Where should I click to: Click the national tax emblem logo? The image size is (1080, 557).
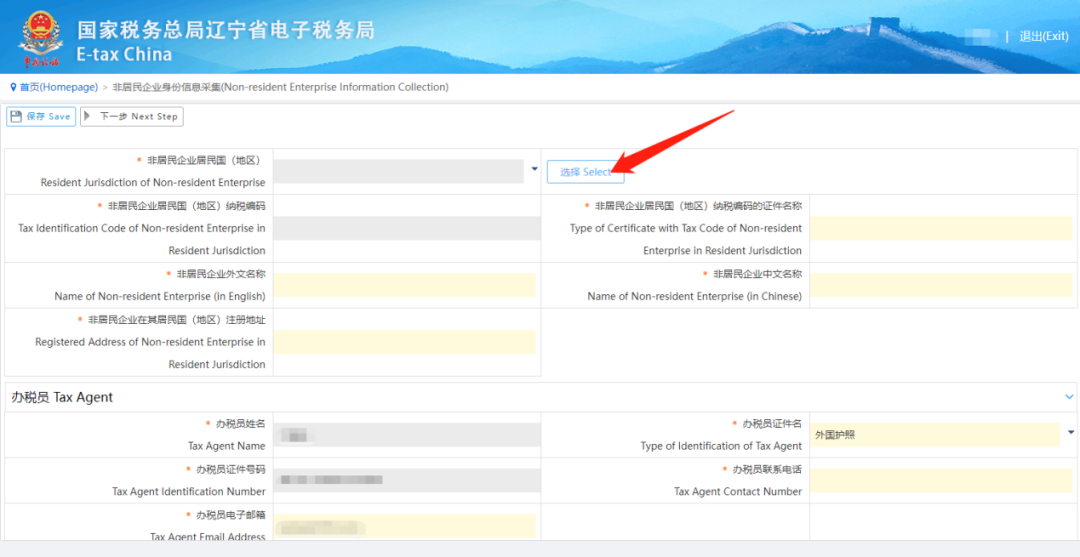point(40,35)
